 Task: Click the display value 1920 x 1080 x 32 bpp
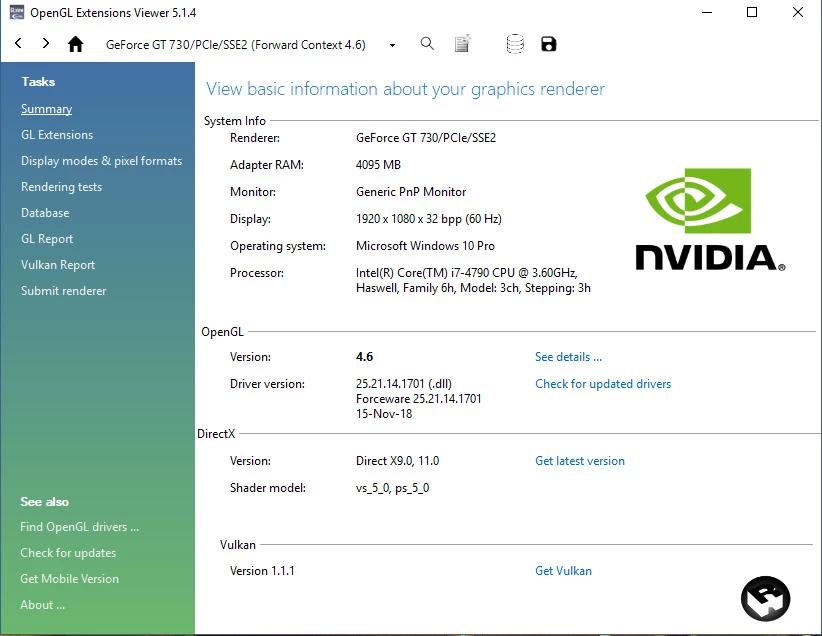click(429, 219)
